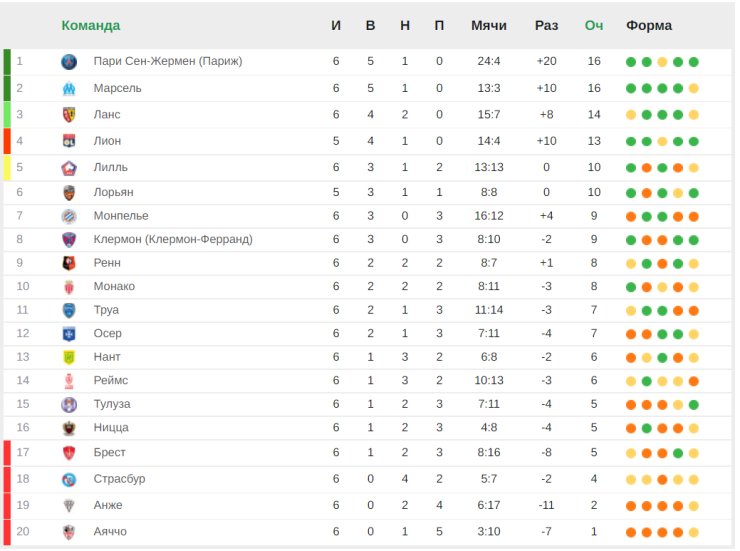740x551 pixels.
Task: Open the Аяччо team link
Action: click(x=110, y=532)
